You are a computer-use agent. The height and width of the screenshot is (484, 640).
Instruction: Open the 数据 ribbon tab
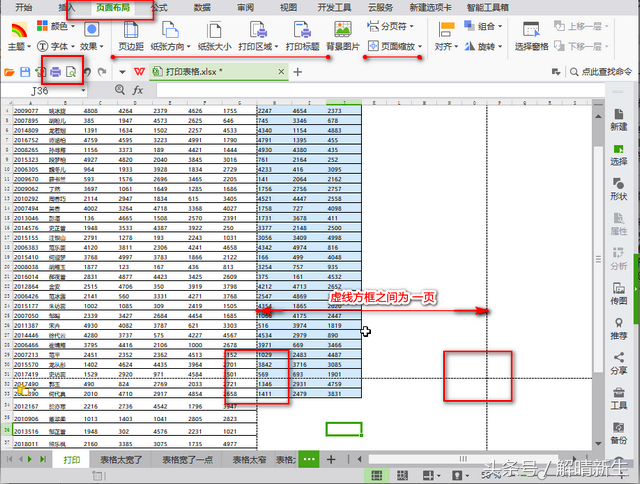tap(202, 7)
